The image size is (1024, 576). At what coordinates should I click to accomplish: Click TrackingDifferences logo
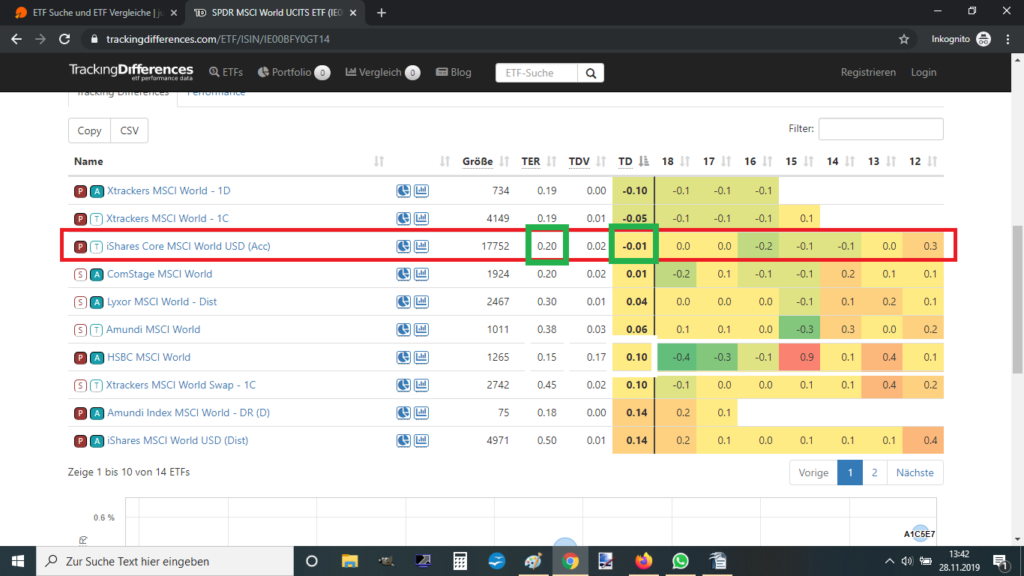click(131, 71)
